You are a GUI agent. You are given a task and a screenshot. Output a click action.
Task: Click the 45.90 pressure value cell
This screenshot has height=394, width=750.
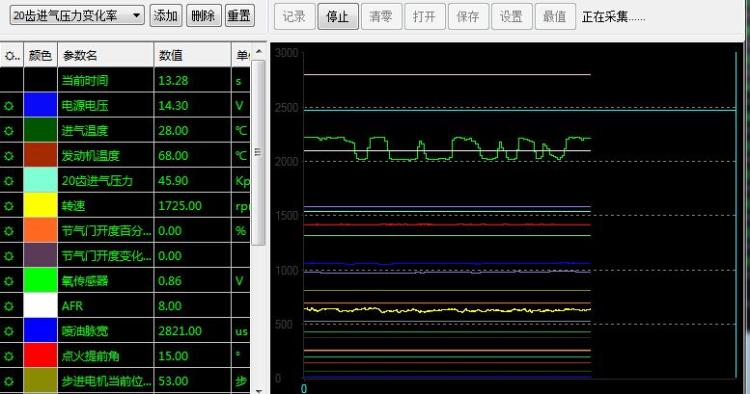click(192, 180)
